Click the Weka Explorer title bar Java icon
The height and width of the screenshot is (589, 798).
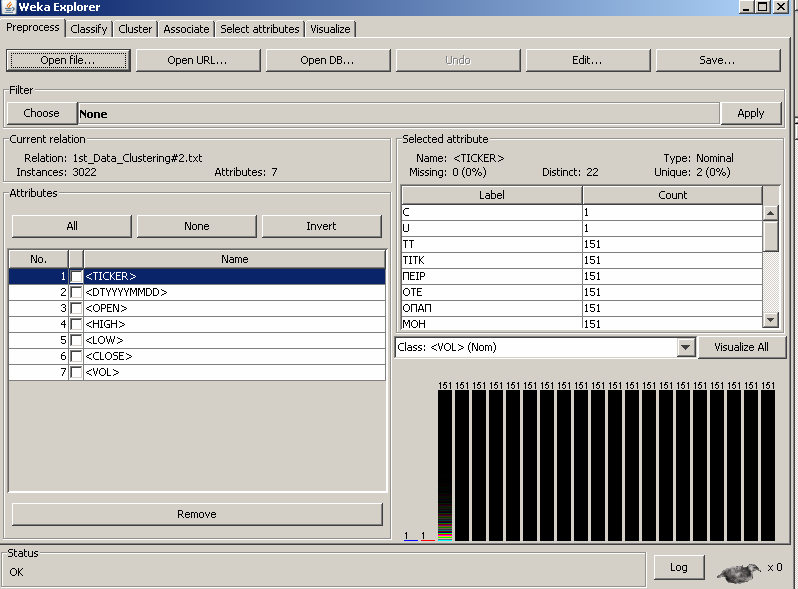pyautogui.click(x=9, y=7)
